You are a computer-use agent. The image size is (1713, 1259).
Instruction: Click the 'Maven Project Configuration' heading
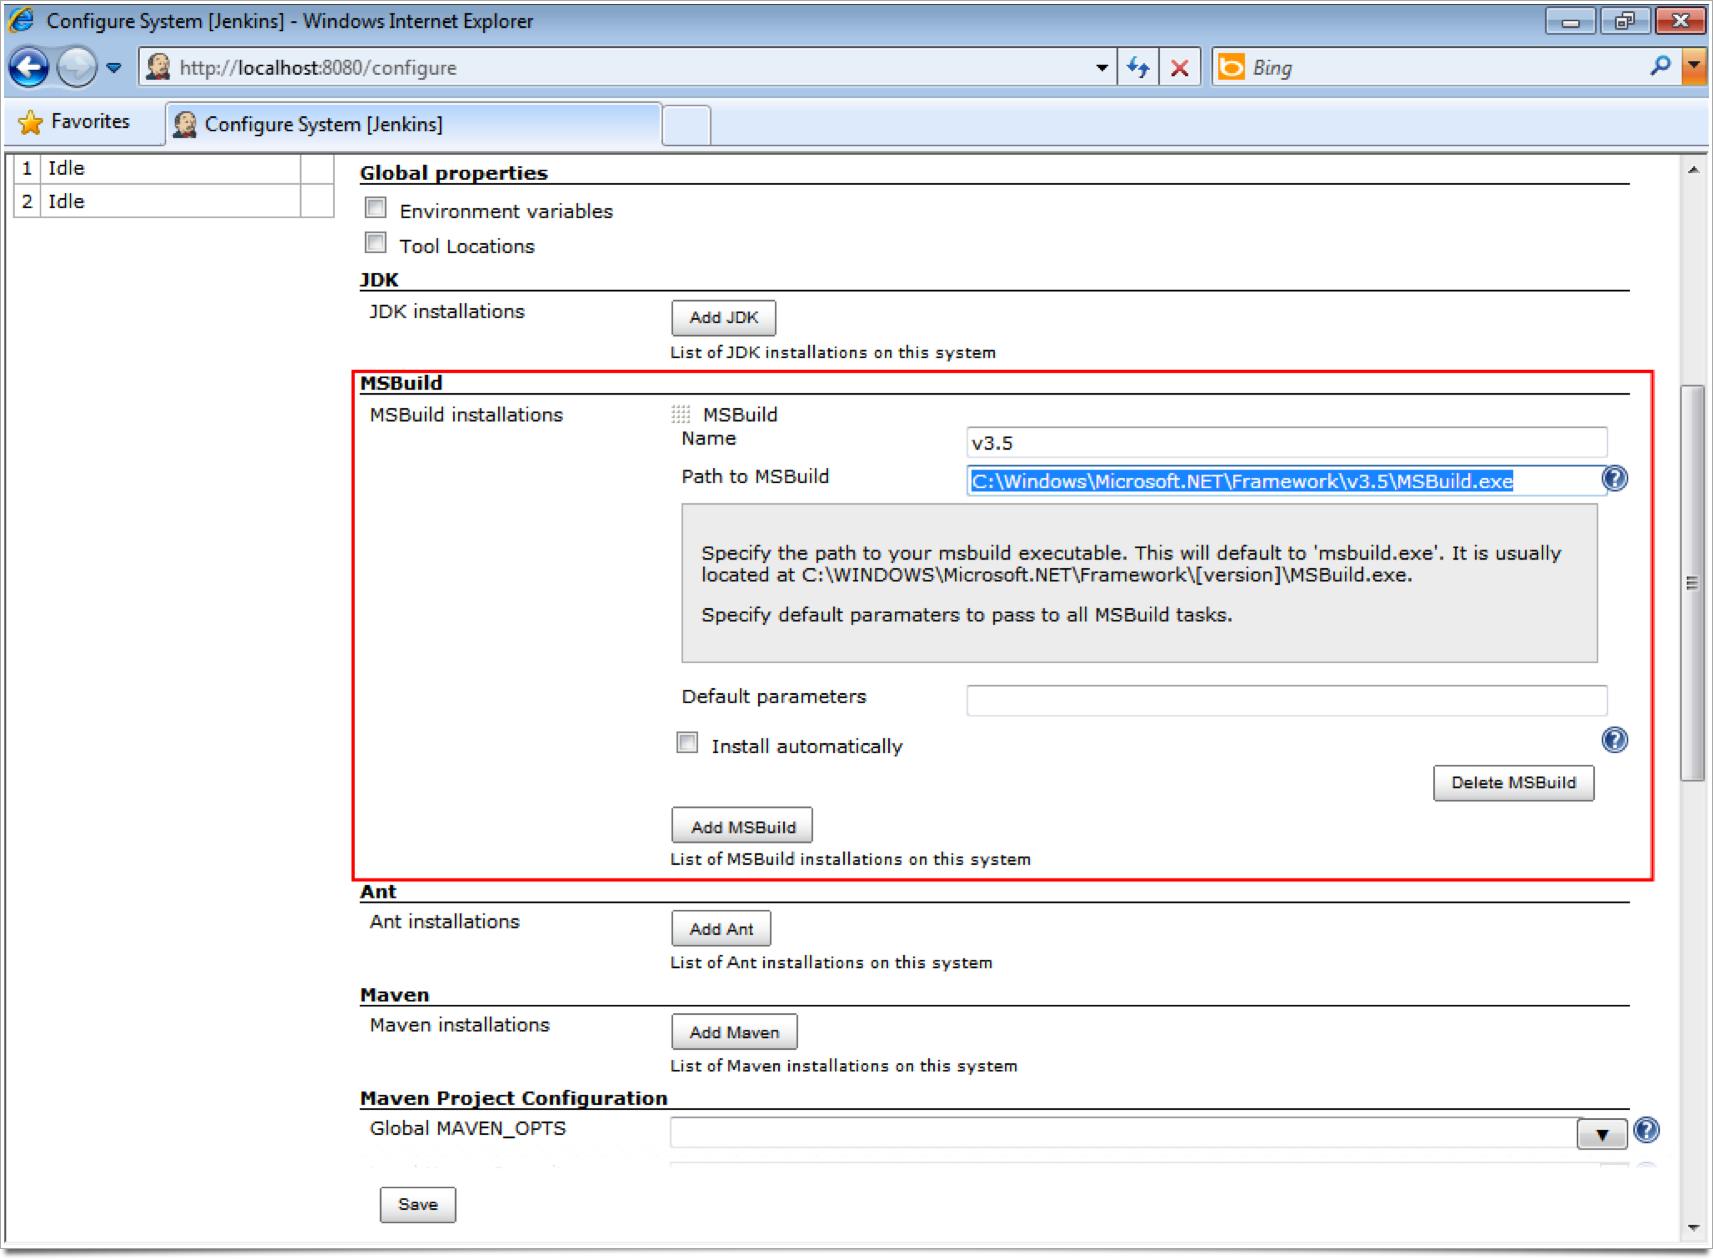tap(514, 1098)
